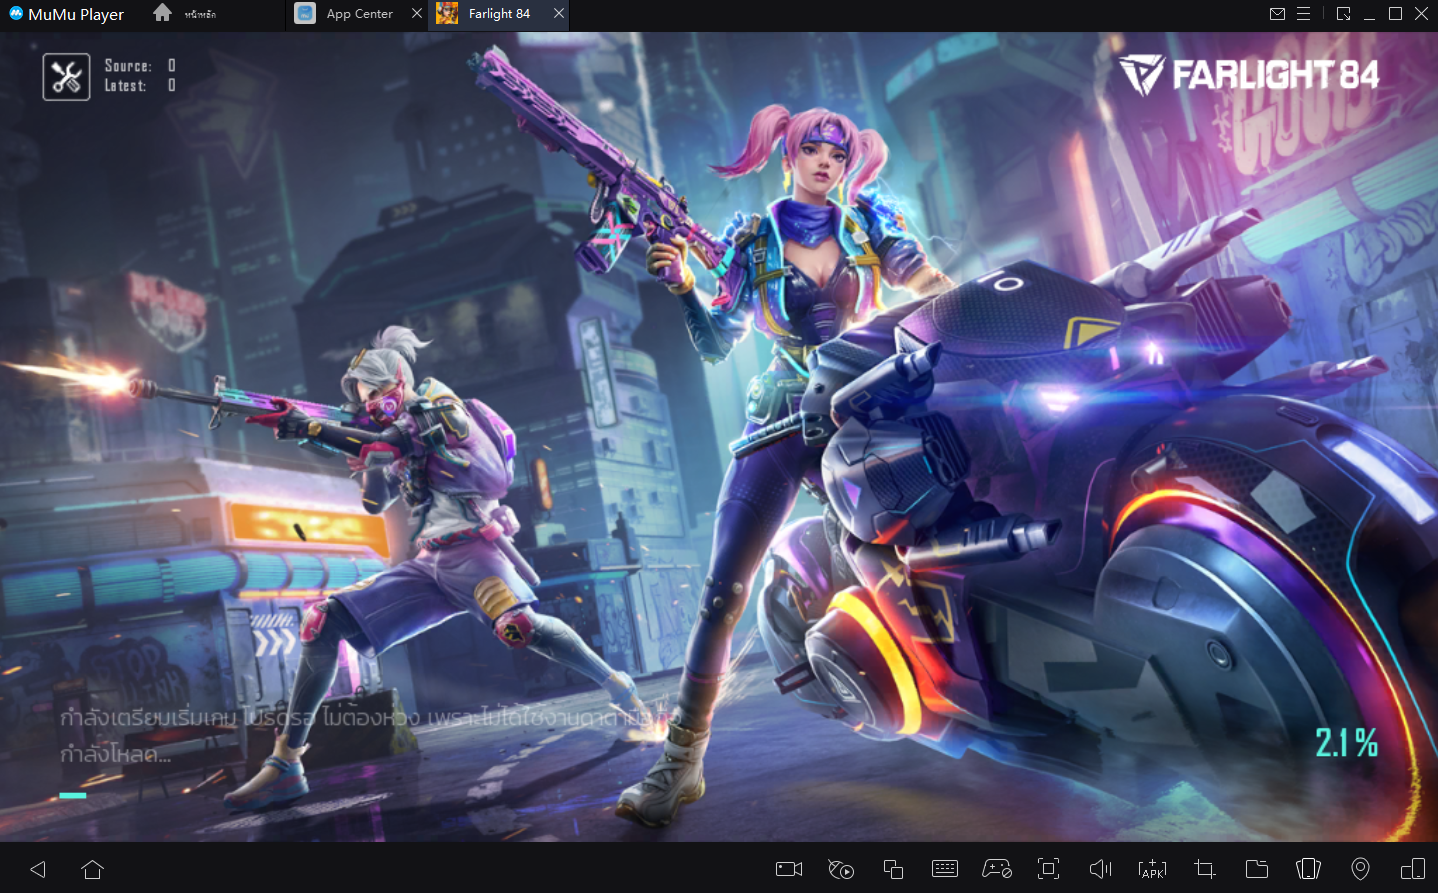Click the screen recording camera icon
1438x893 pixels.
click(x=789, y=869)
